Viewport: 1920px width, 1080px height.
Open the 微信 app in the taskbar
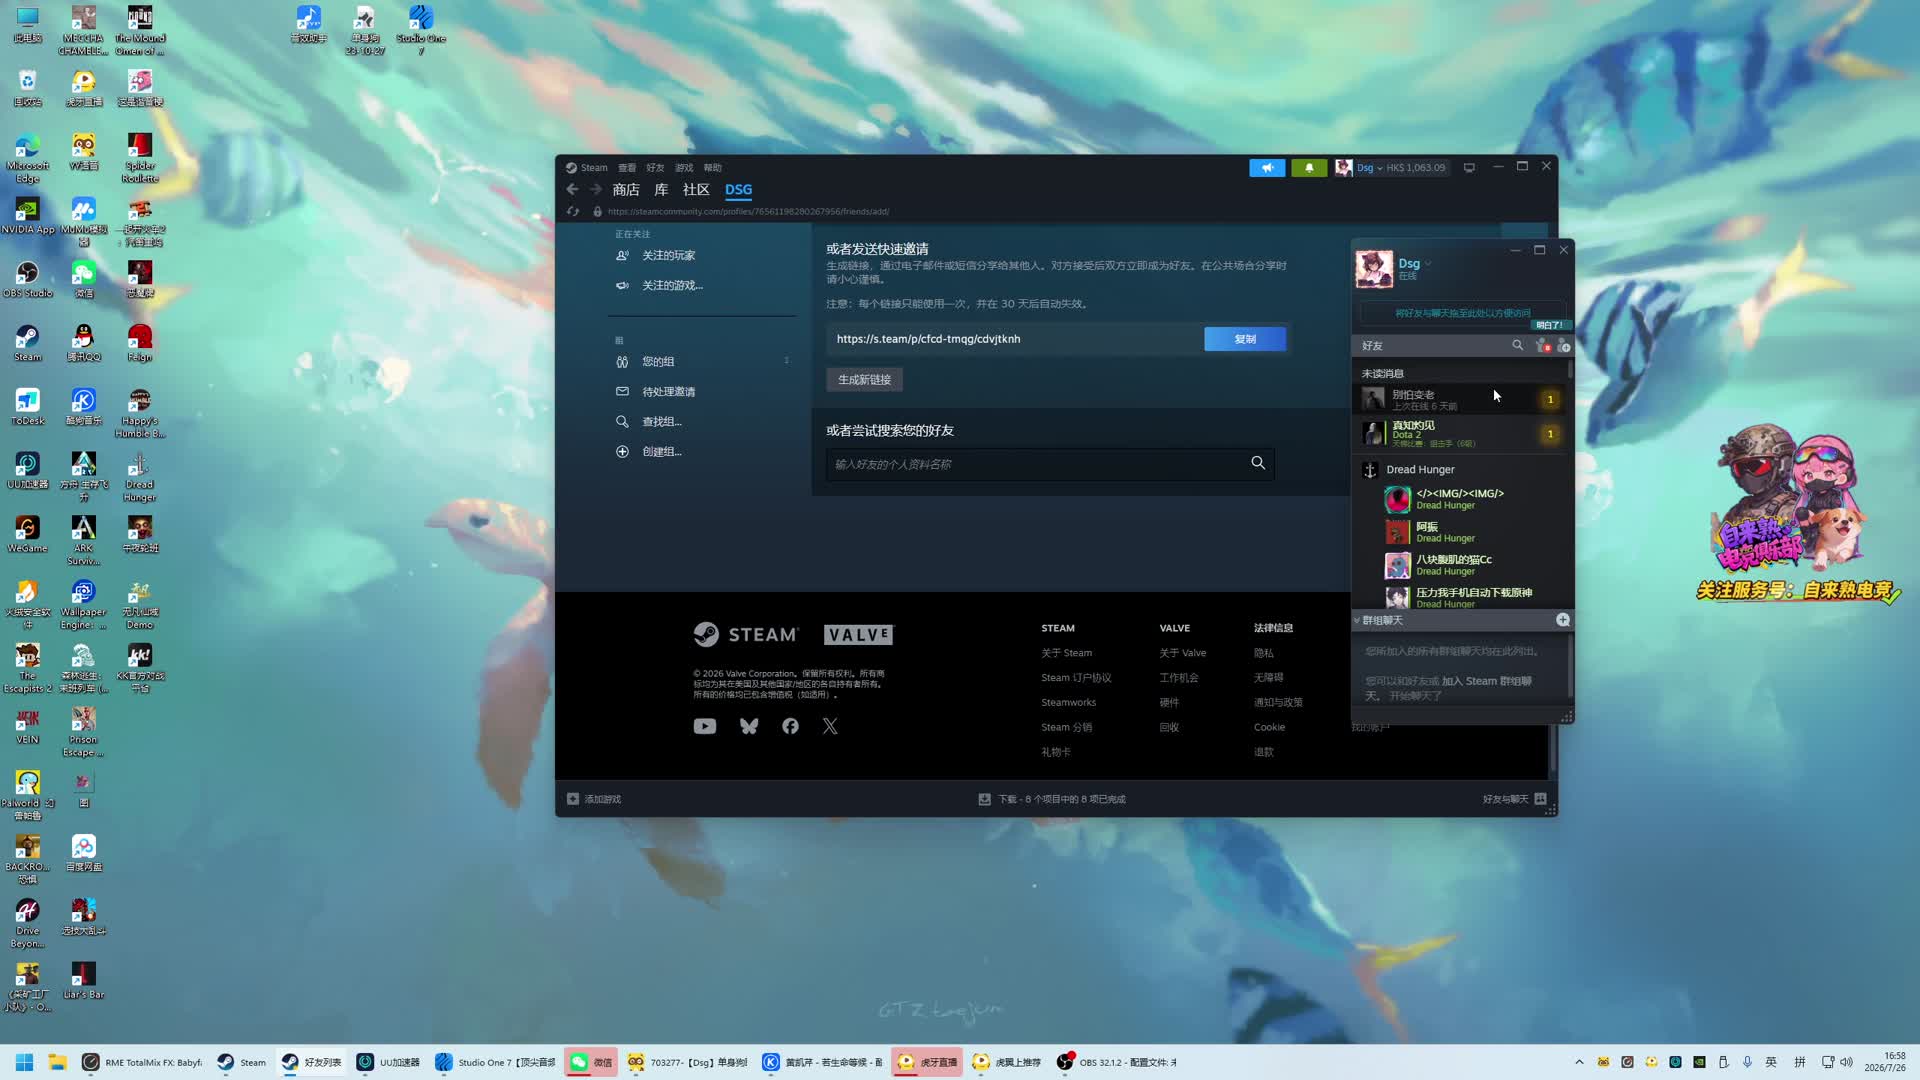pyautogui.click(x=591, y=1062)
